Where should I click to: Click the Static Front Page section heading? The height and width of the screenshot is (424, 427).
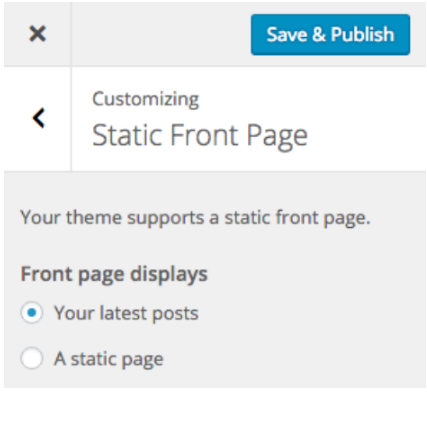[x=200, y=136]
